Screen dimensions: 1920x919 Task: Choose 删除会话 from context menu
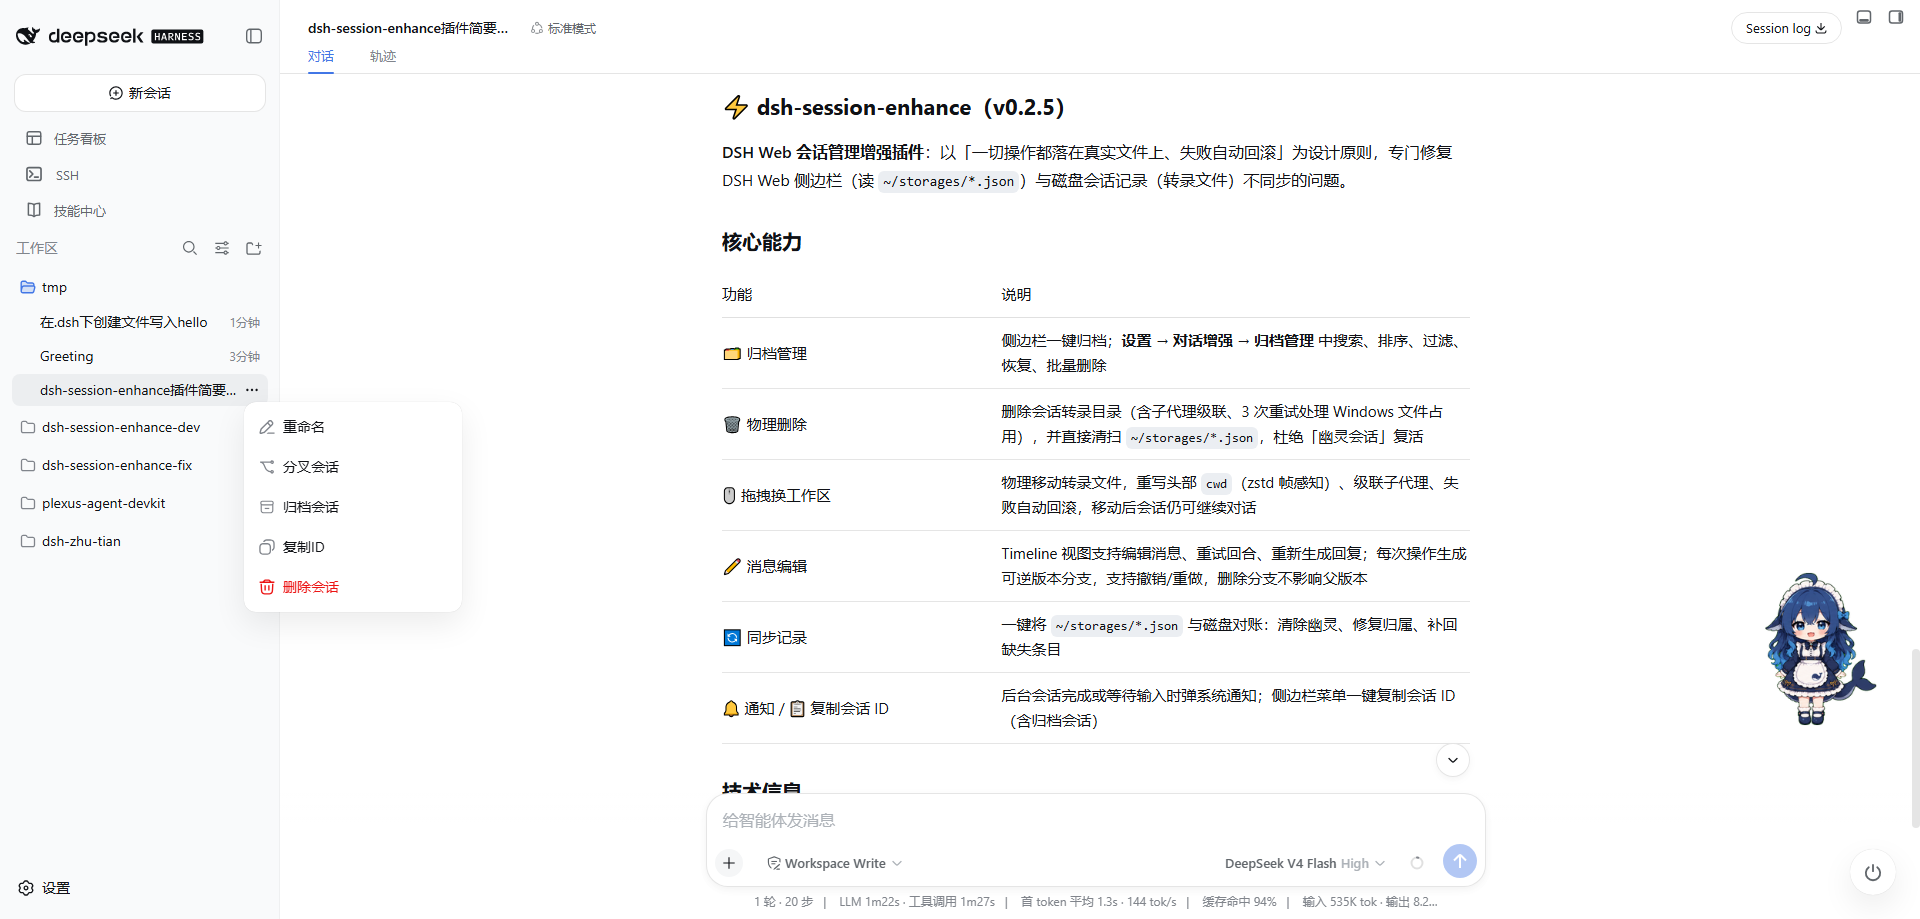[x=352, y=587]
